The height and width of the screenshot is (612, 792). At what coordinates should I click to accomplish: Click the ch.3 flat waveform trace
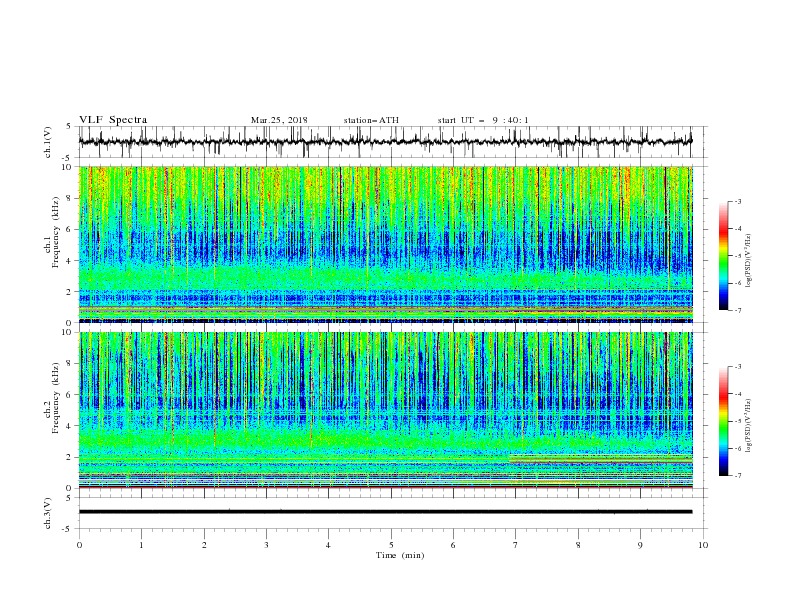pyautogui.click(x=385, y=512)
